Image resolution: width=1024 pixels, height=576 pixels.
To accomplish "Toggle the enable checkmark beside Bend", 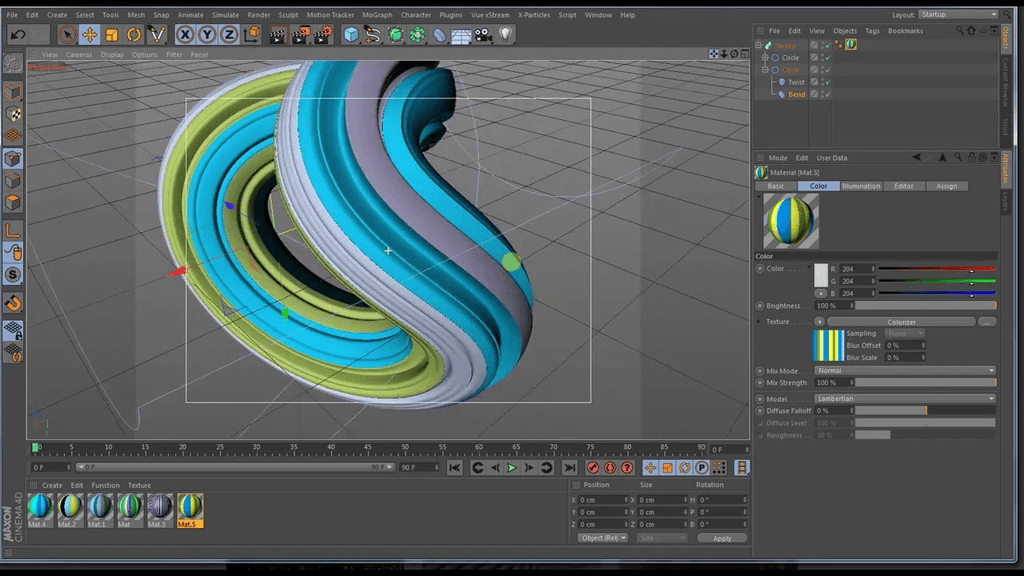I will (829, 94).
